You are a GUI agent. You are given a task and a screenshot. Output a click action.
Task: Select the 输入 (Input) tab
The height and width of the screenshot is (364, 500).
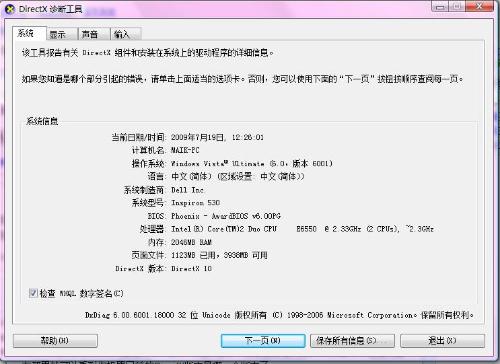[125, 34]
